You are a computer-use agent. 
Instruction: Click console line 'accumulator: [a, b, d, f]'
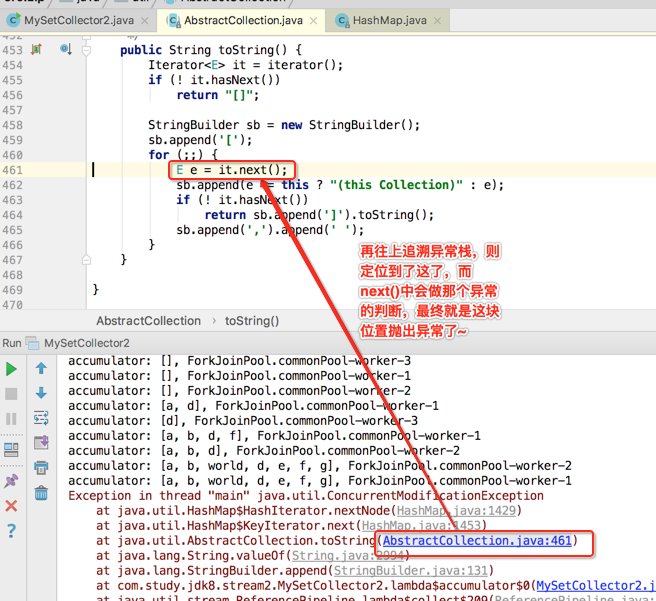click(x=274, y=435)
